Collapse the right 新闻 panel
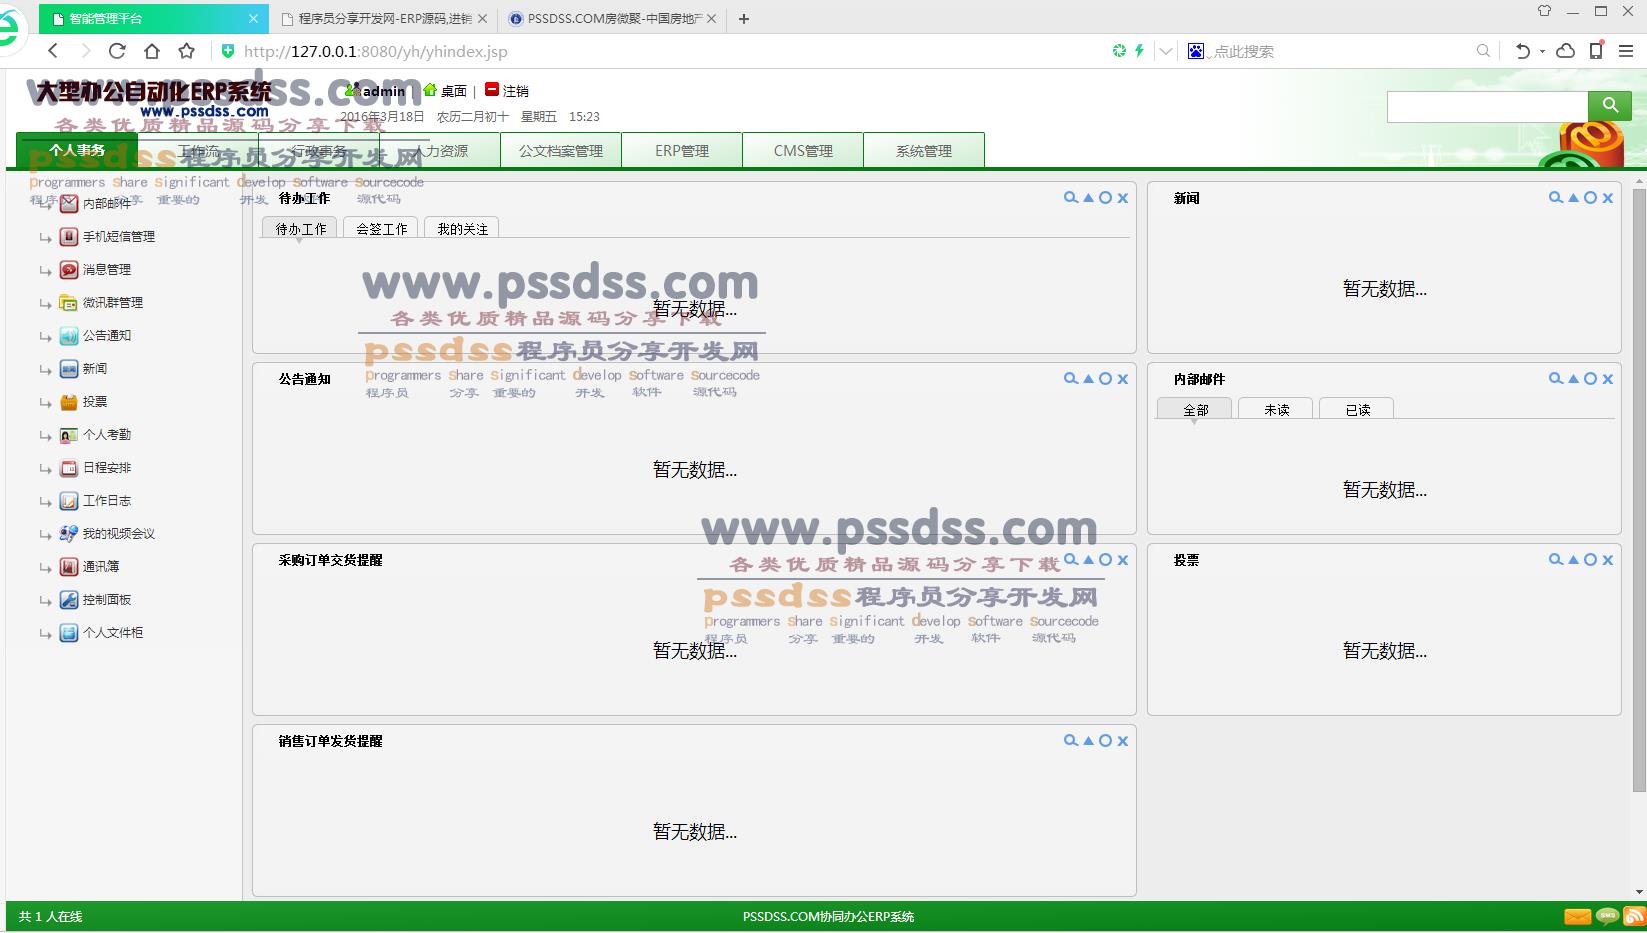The height and width of the screenshot is (933, 1647). point(1573,198)
